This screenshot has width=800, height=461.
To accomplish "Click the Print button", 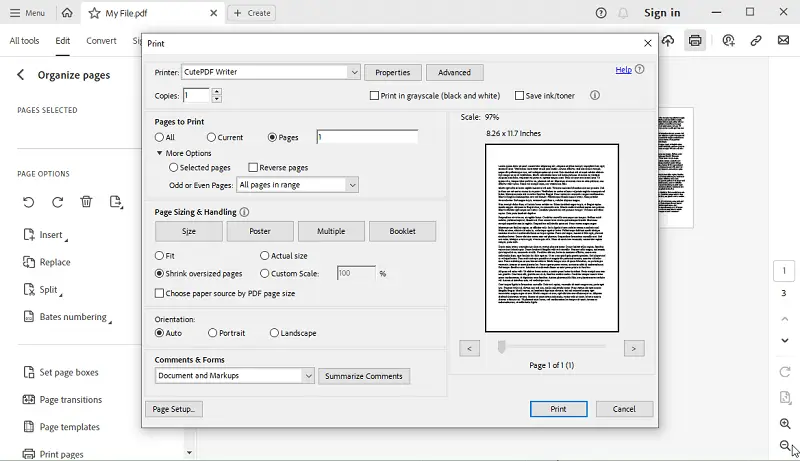I will click(x=558, y=409).
